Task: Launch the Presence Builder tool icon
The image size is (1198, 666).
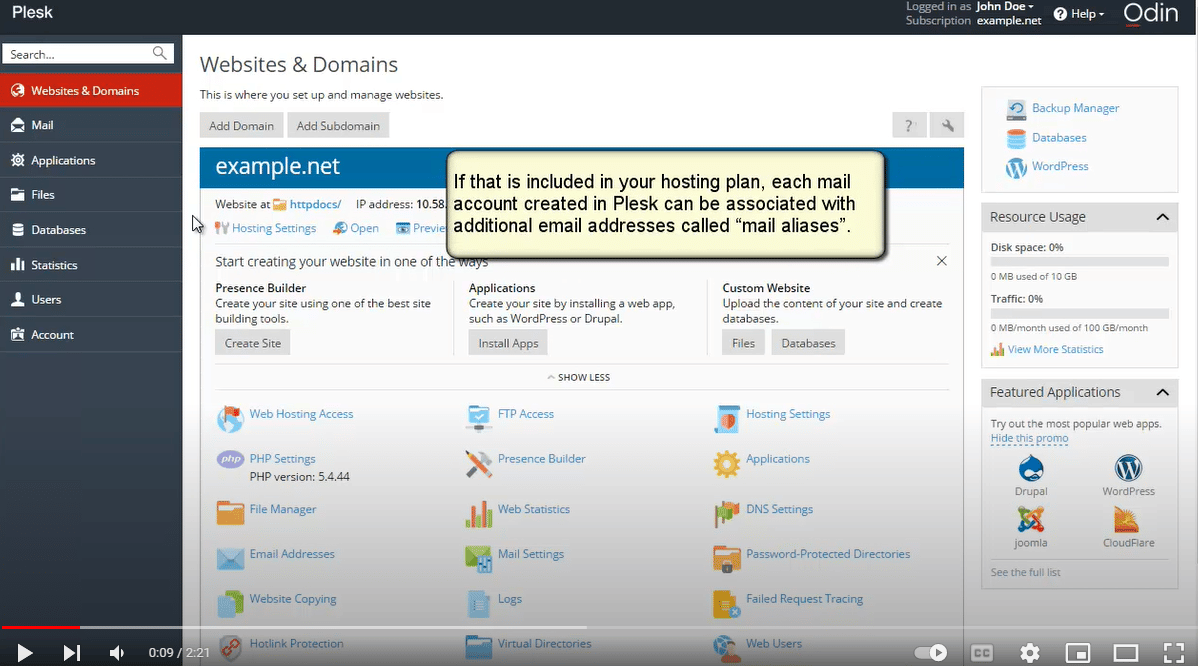Action: (478, 464)
